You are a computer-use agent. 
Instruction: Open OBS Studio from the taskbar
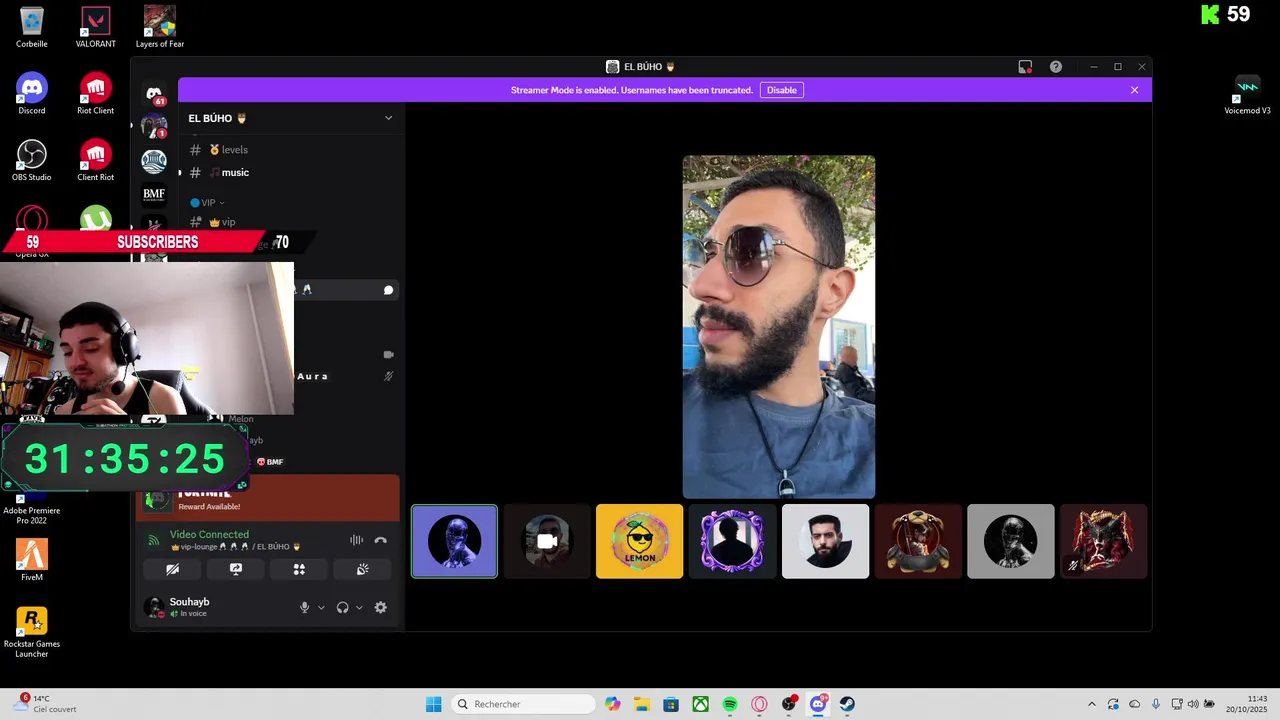(x=789, y=704)
